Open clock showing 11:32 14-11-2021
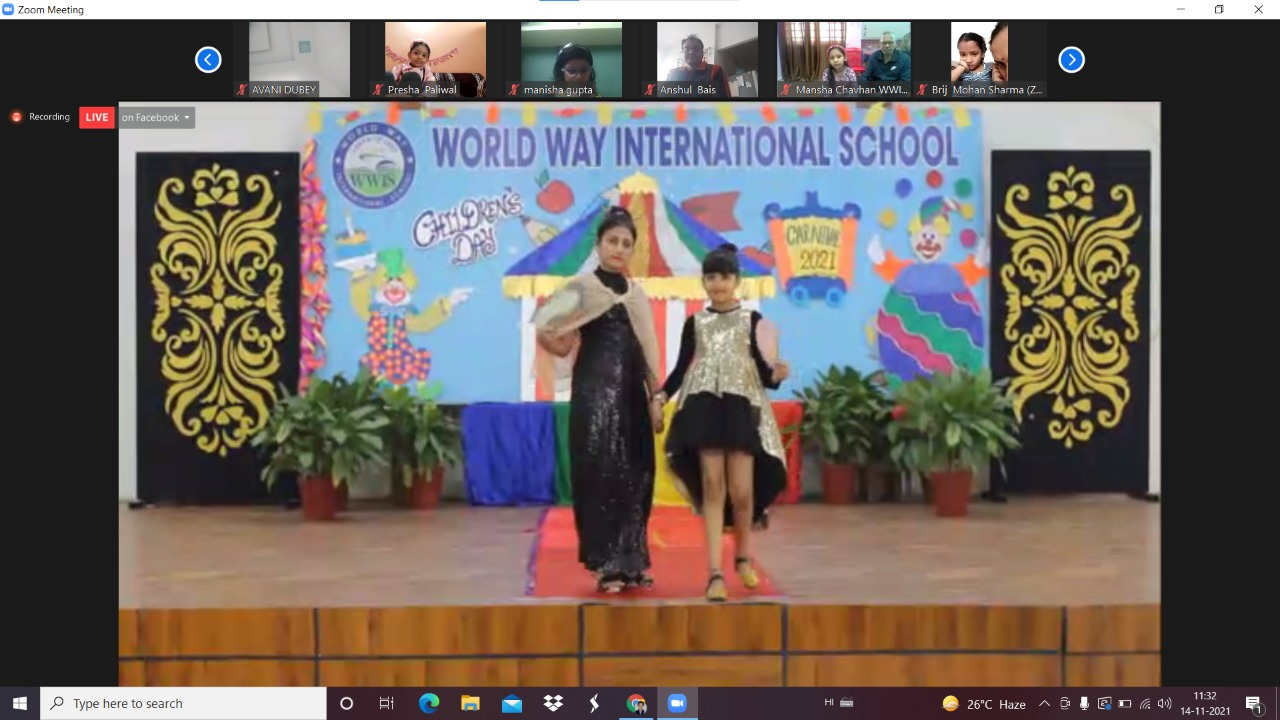The height and width of the screenshot is (720, 1280). (1205, 703)
